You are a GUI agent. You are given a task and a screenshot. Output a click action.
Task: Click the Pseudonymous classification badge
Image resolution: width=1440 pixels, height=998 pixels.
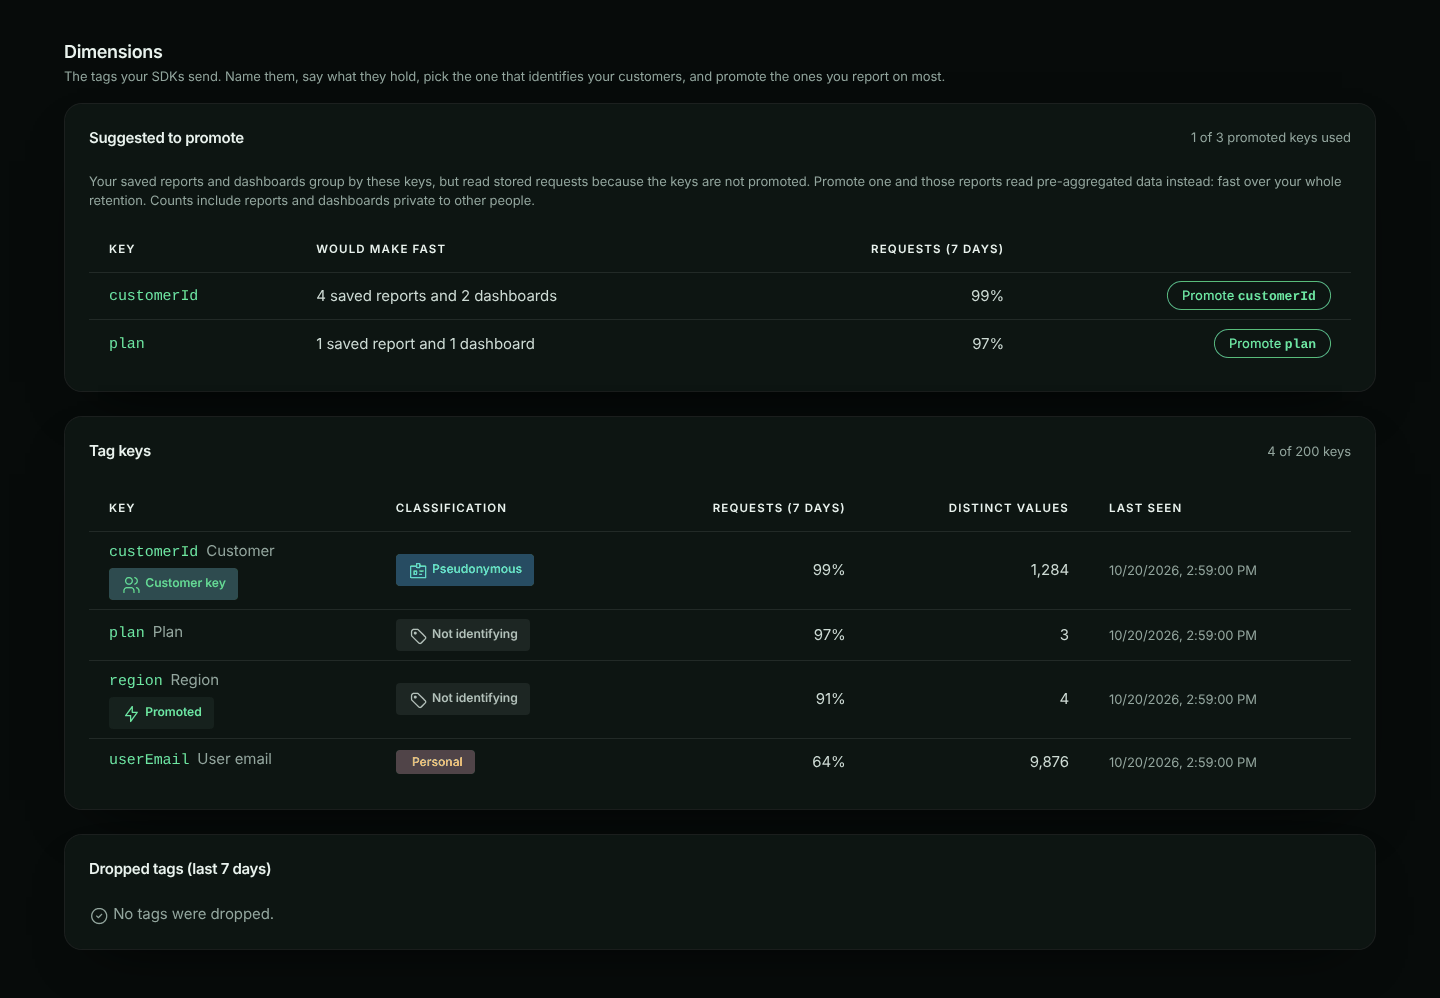465,570
